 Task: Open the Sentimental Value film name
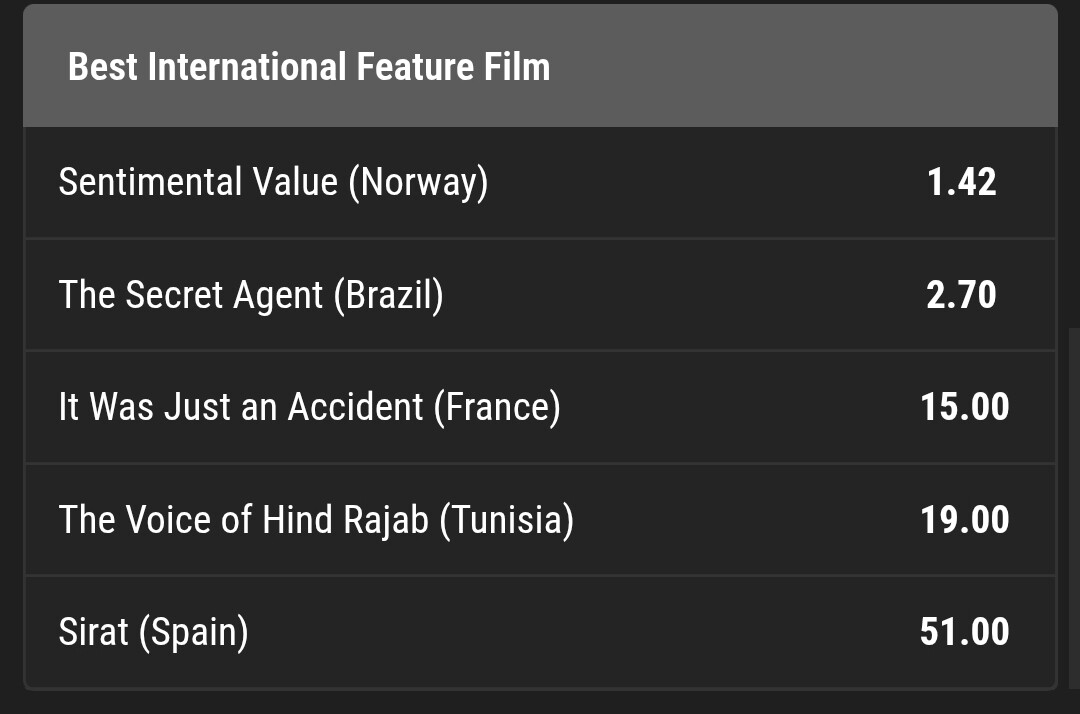[x=198, y=183]
